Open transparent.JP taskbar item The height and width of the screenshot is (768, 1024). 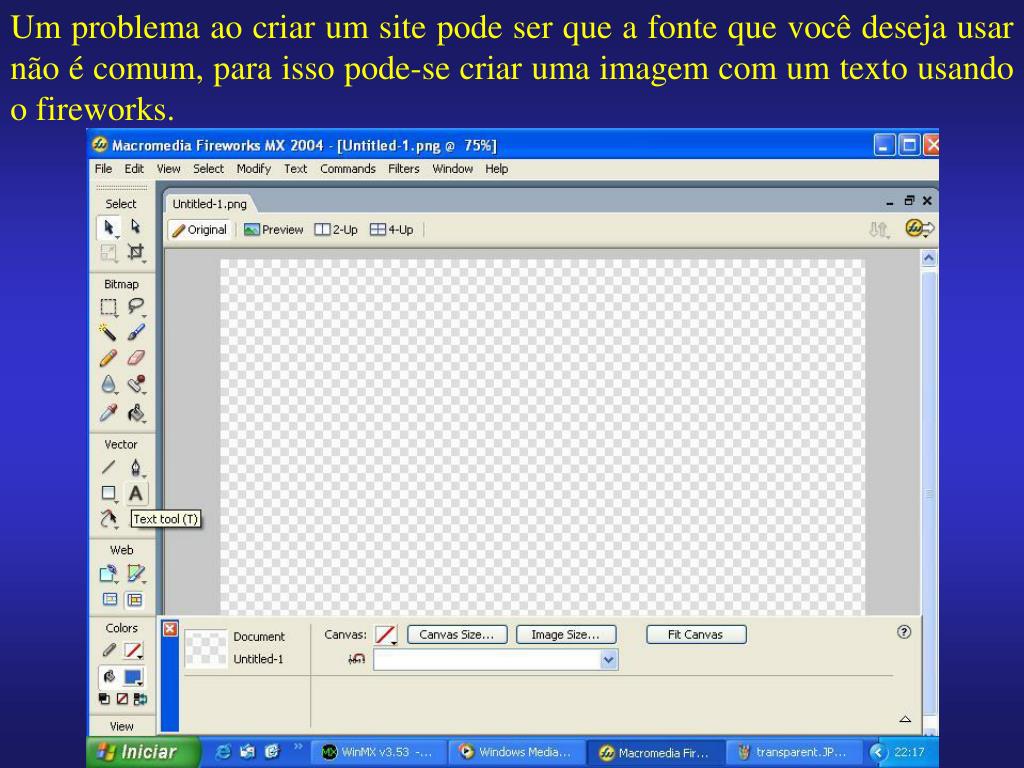(793, 752)
